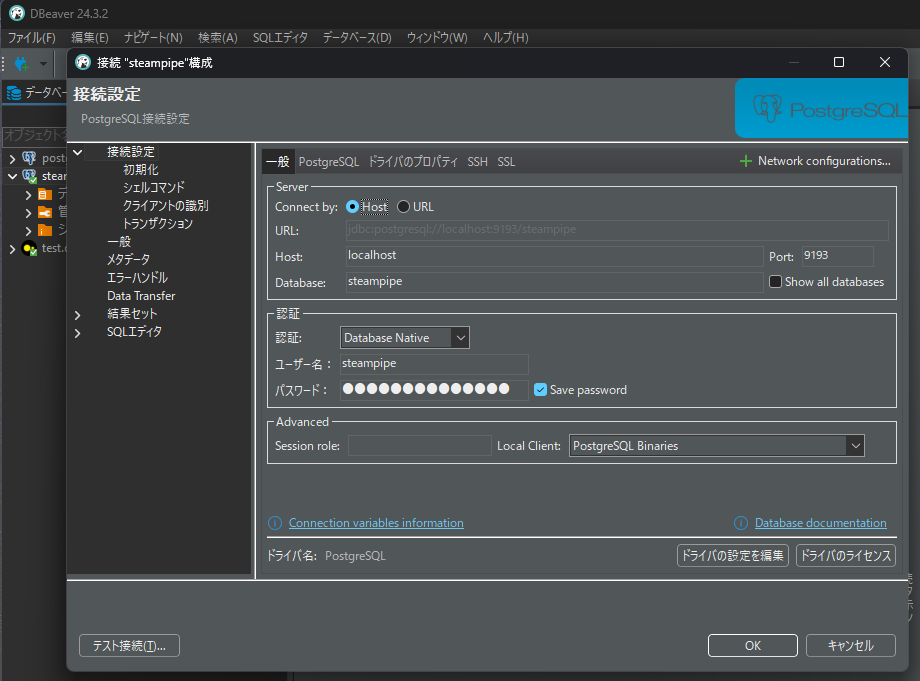Image resolution: width=920 pixels, height=681 pixels.
Task: Click the test connection icon in navigator
Action: click(29, 249)
